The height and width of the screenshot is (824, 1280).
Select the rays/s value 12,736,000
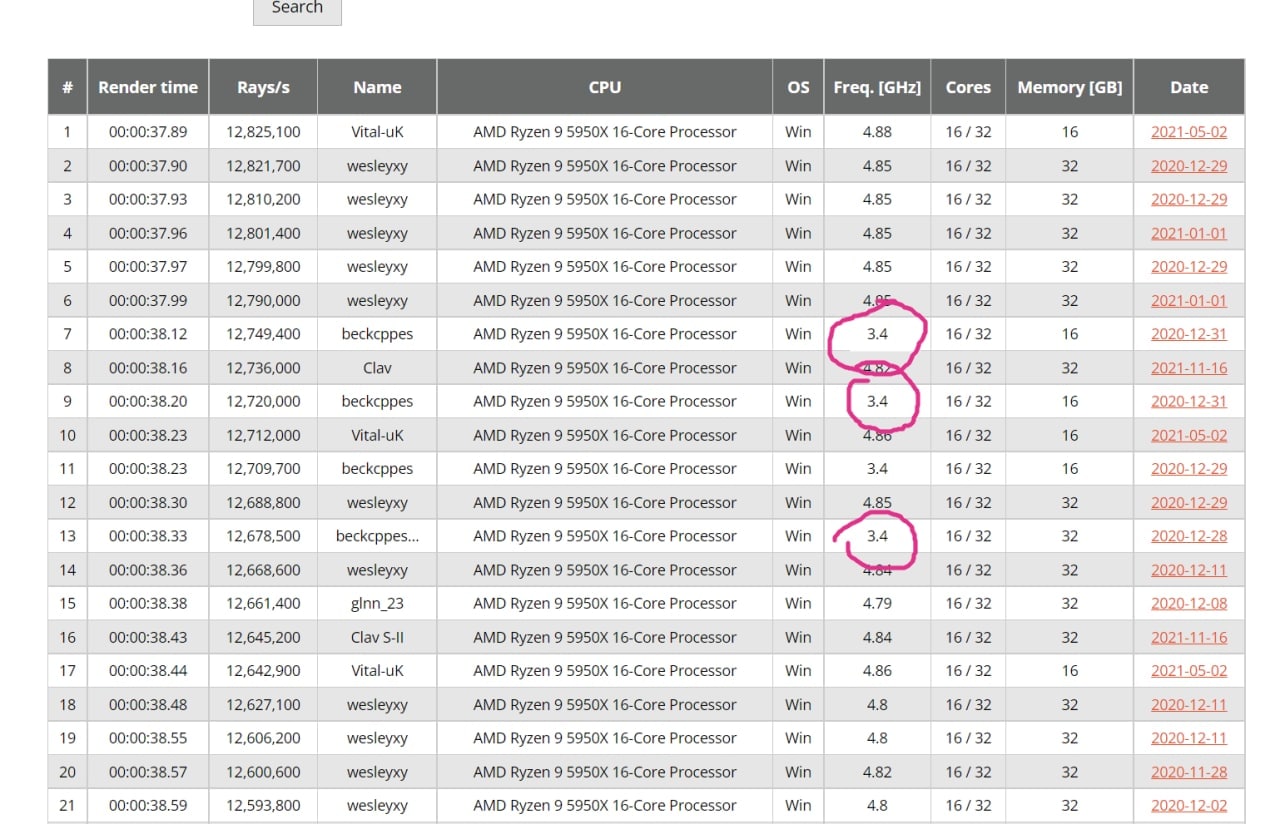pos(263,368)
